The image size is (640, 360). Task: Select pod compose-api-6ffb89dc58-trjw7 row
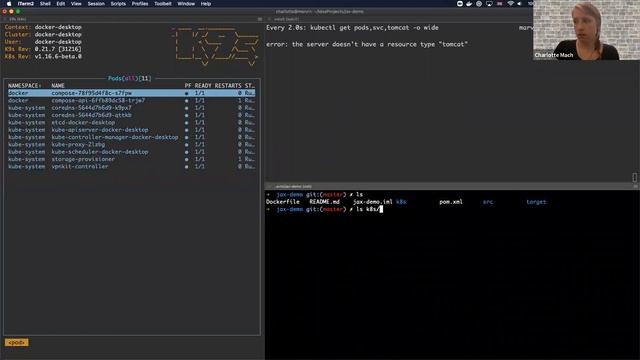(x=131, y=100)
